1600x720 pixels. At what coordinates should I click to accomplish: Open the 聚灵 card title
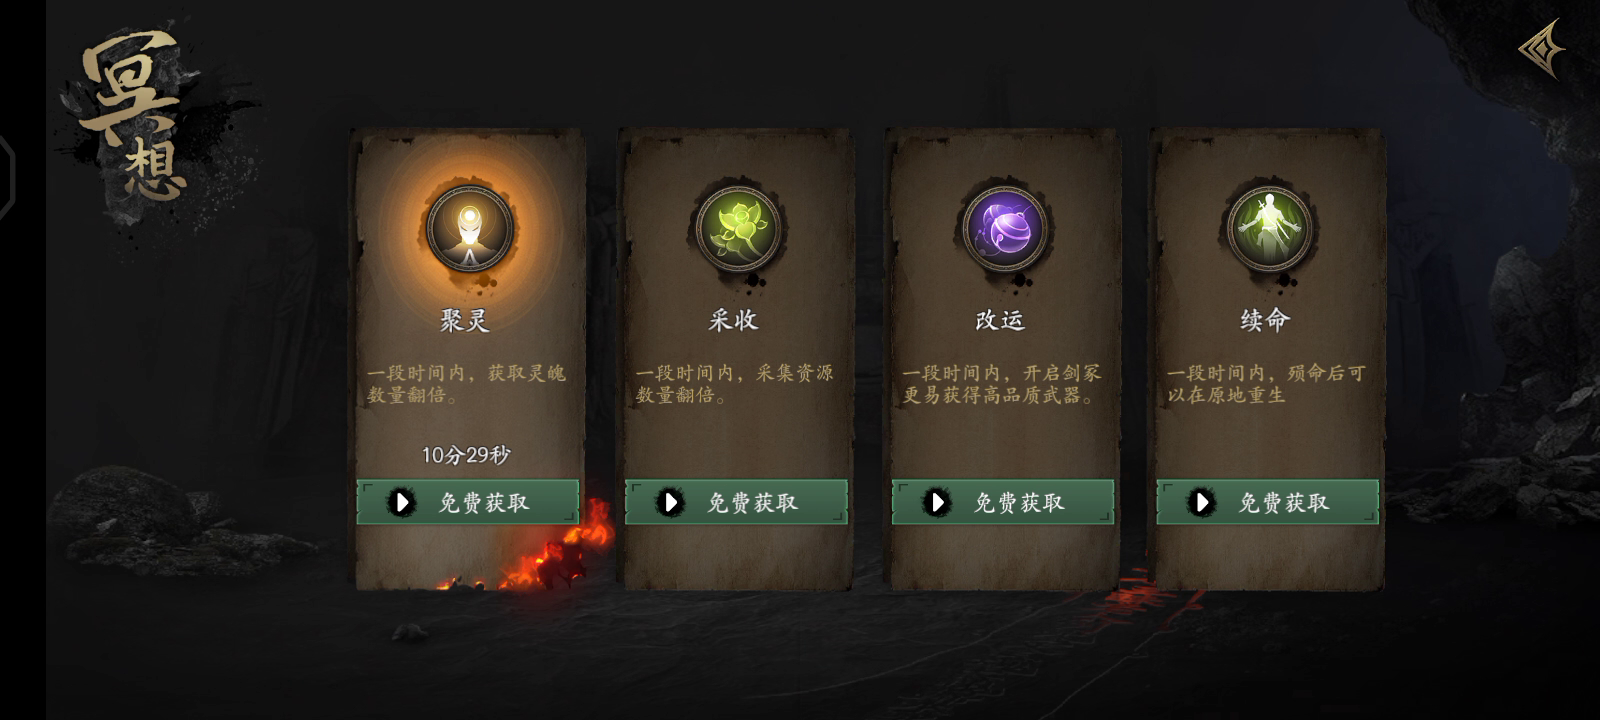[x=465, y=320]
